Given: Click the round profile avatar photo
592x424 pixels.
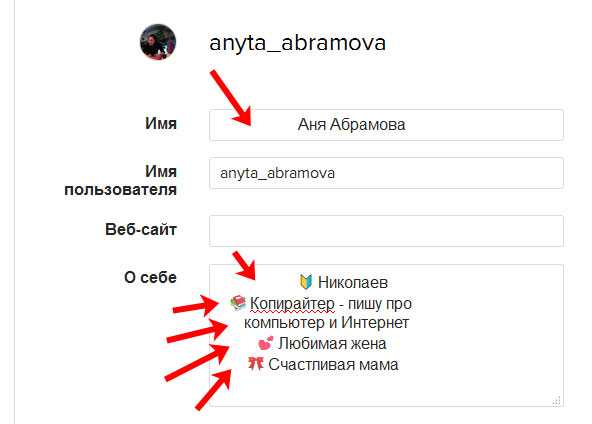Looking at the screenshot, I should (158, 42).
